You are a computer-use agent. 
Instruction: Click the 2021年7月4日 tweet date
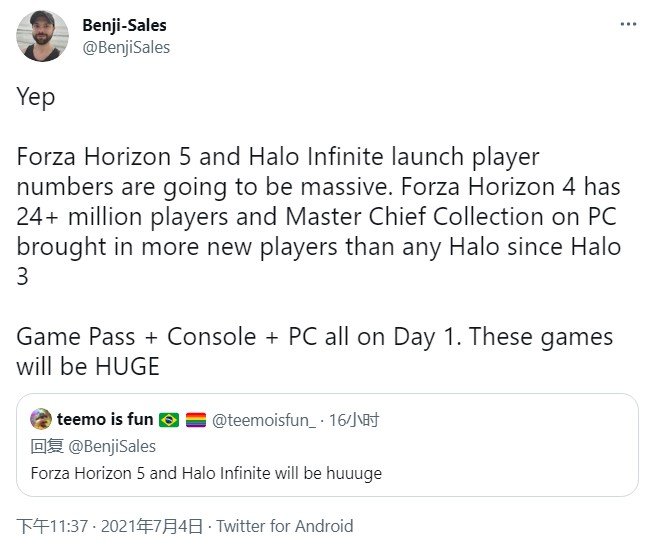click(x=152, y=526)
